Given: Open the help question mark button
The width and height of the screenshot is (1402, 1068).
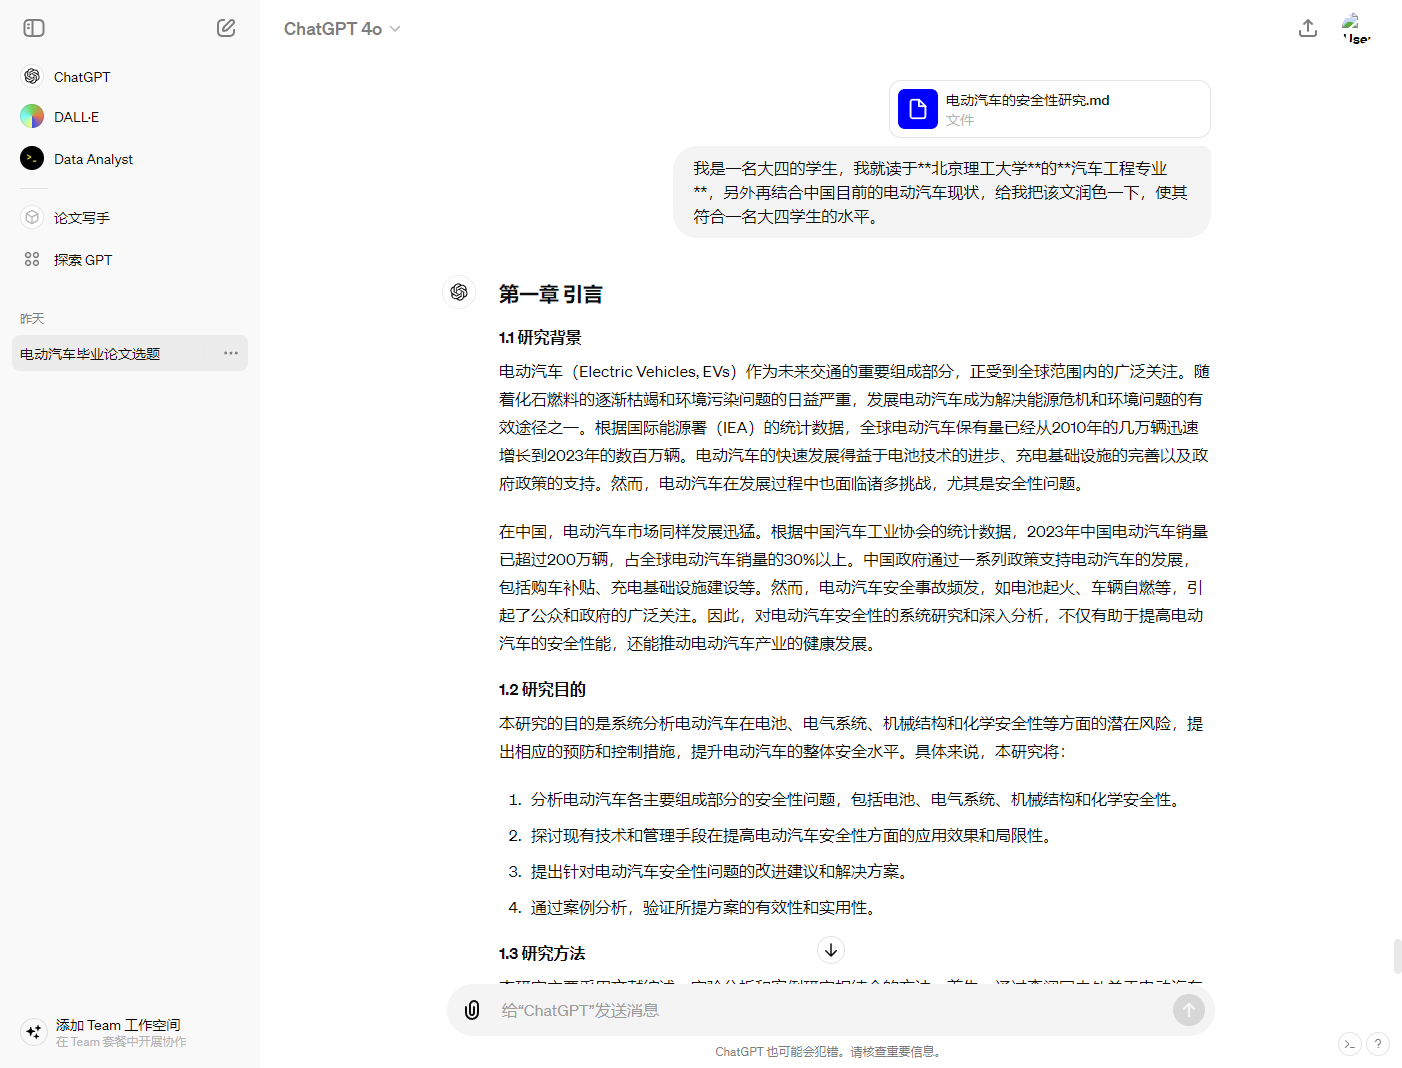Looking at the screenshot, I should 1377,1044.
